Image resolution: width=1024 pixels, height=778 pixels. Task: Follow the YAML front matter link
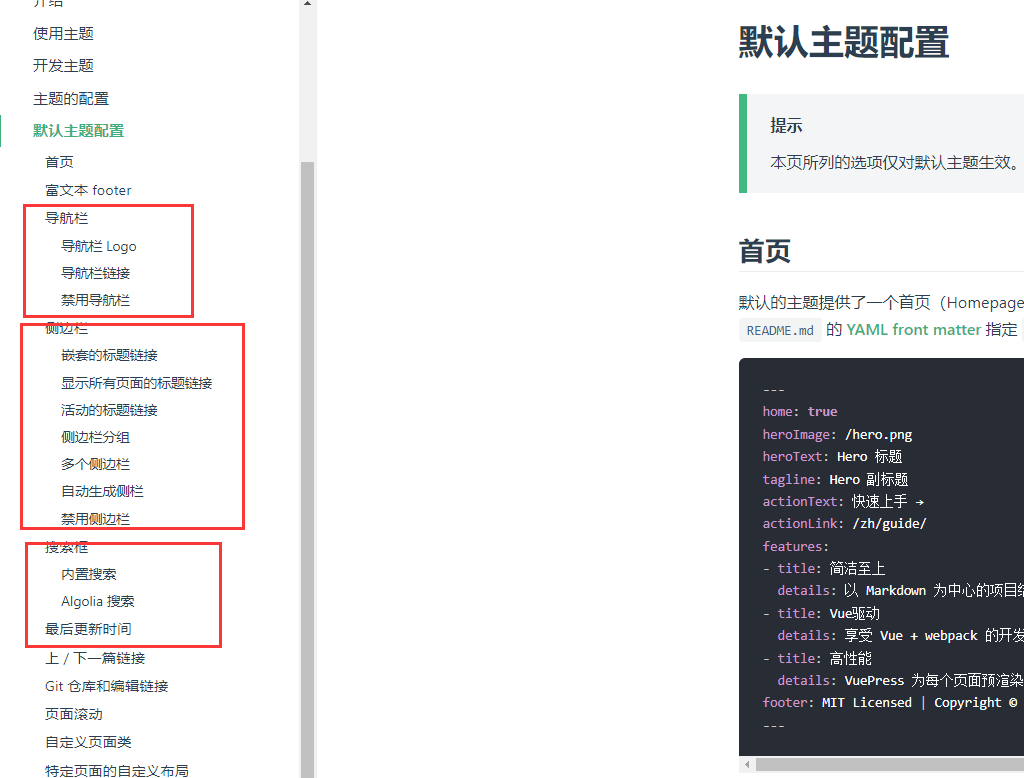[x=914, y=330]
